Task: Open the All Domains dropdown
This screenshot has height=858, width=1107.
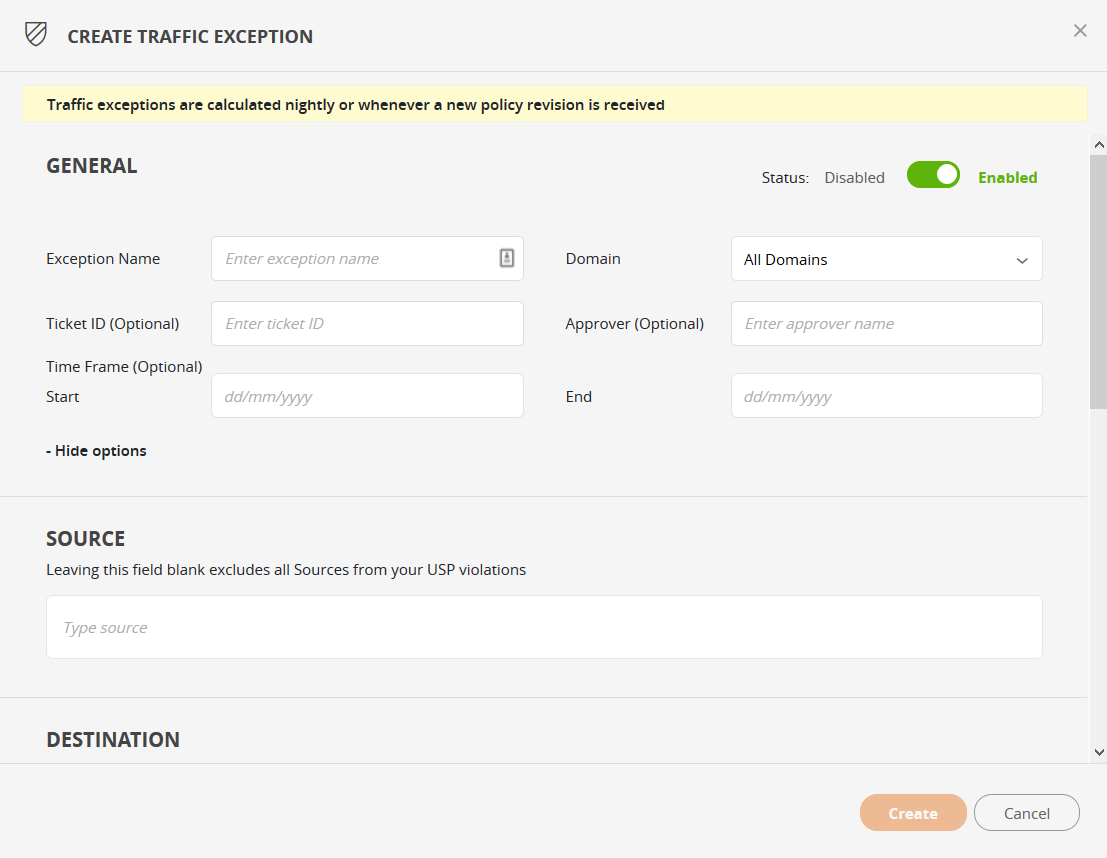Action: [x=885, y=259]
